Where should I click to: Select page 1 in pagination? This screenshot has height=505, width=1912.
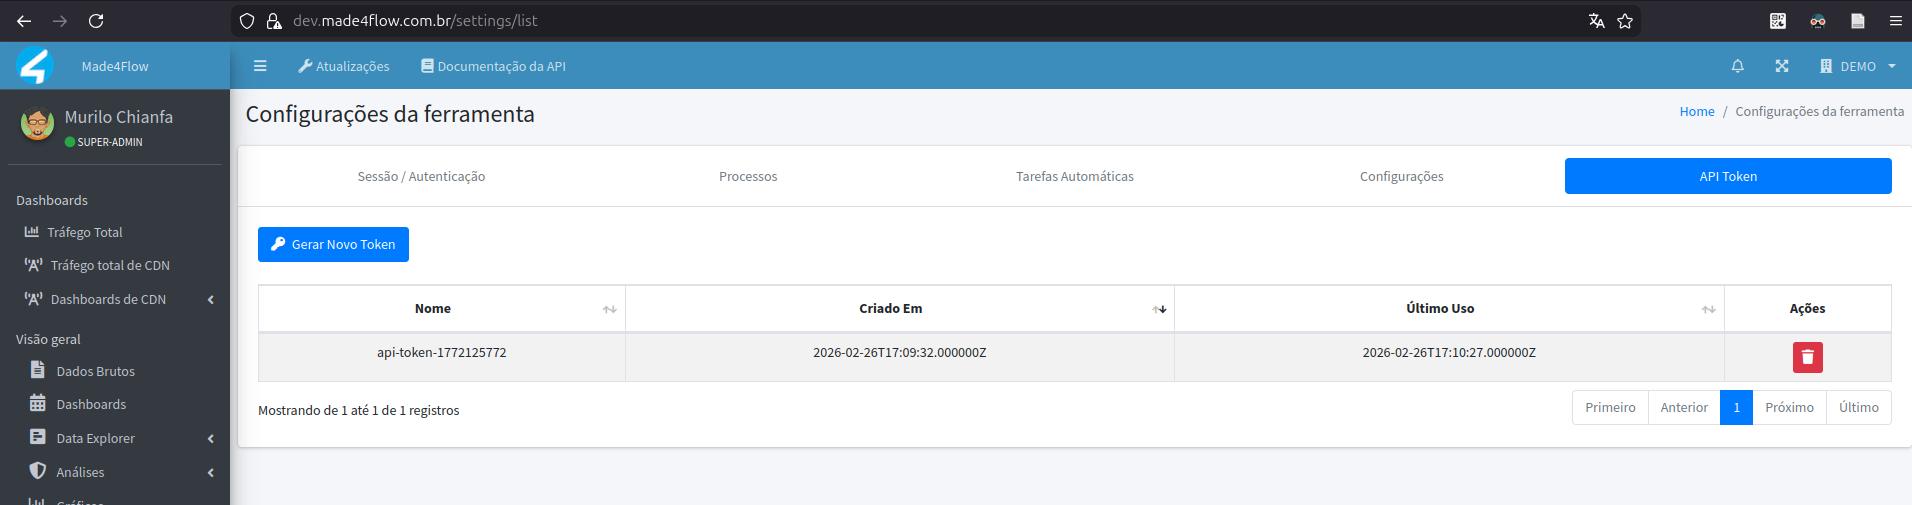pos(1737,407)
